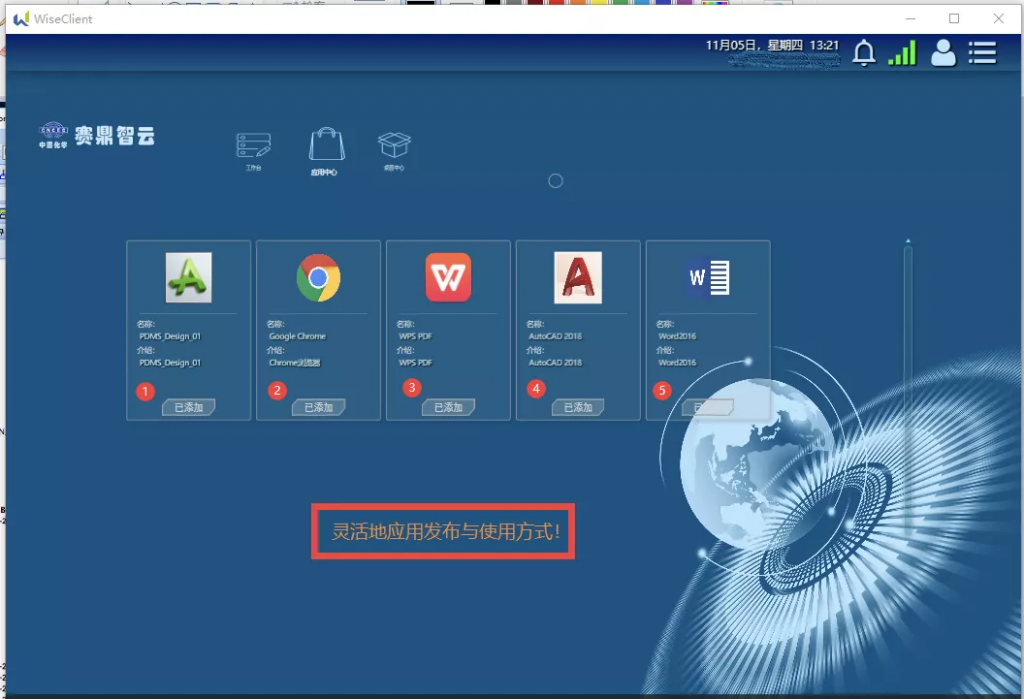Viewport: 1024px width, 699px height.
Task: Open the notifications bell
Action: coord(863,53)
